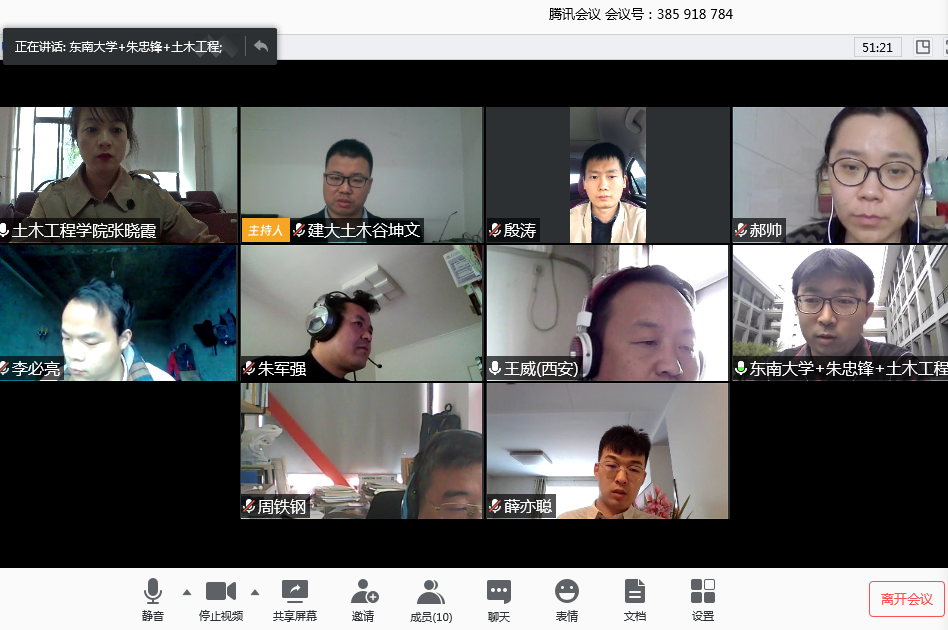
Task: Select the 王威(西安) video tile
Action: pyautogui.click(x=607, y=313)
